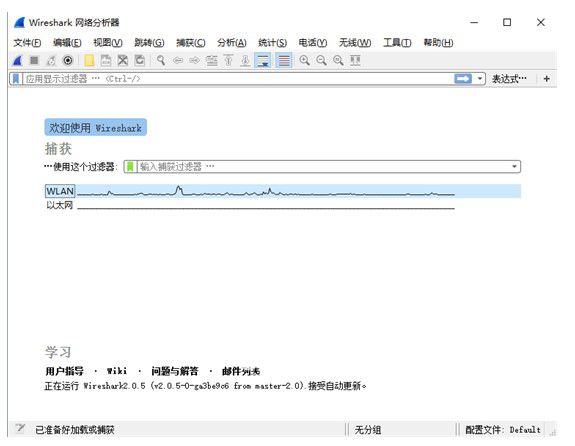This screenshot has width=575, height=446.
Task: Click the find packet magnifier icon
Action: click(161, 61)
